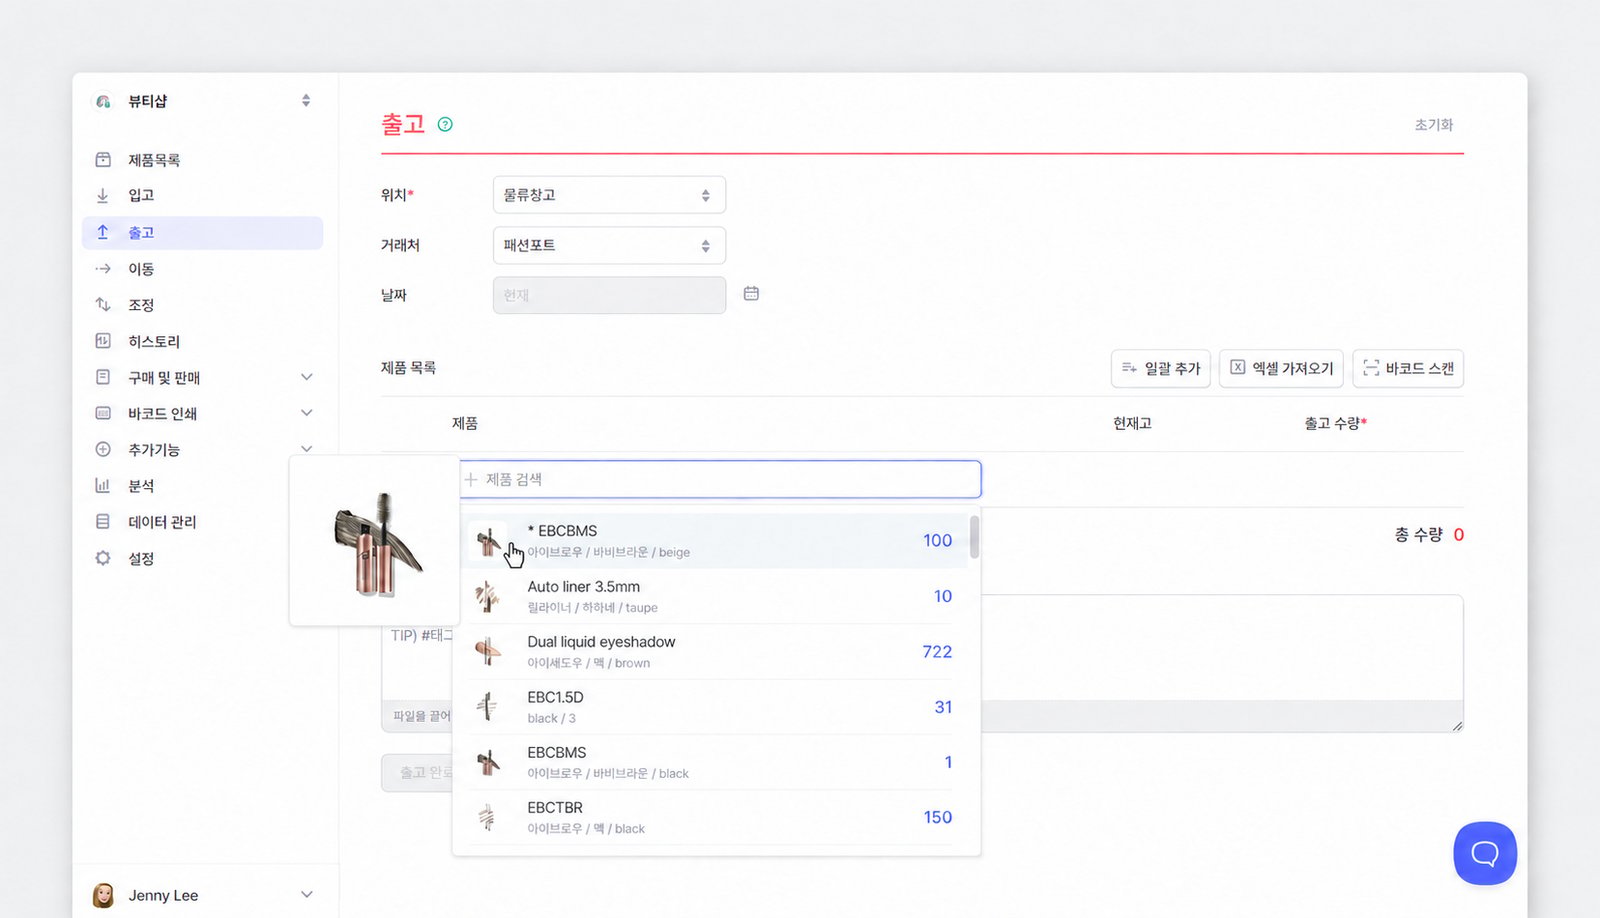Click the 일괄 추가 button
This screenshot has width=1600, height=918.
click(x=1161, y=369)
